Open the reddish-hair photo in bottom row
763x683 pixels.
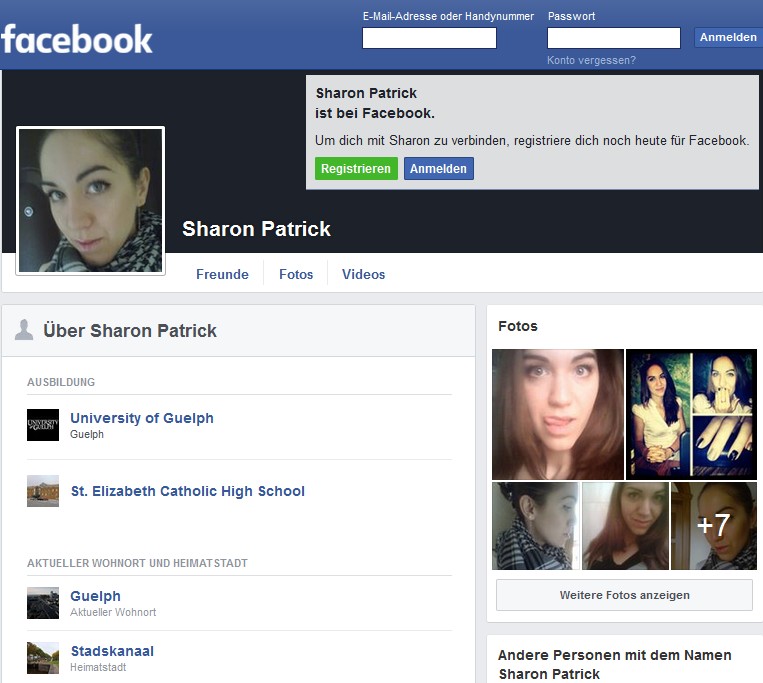[625, 526]
